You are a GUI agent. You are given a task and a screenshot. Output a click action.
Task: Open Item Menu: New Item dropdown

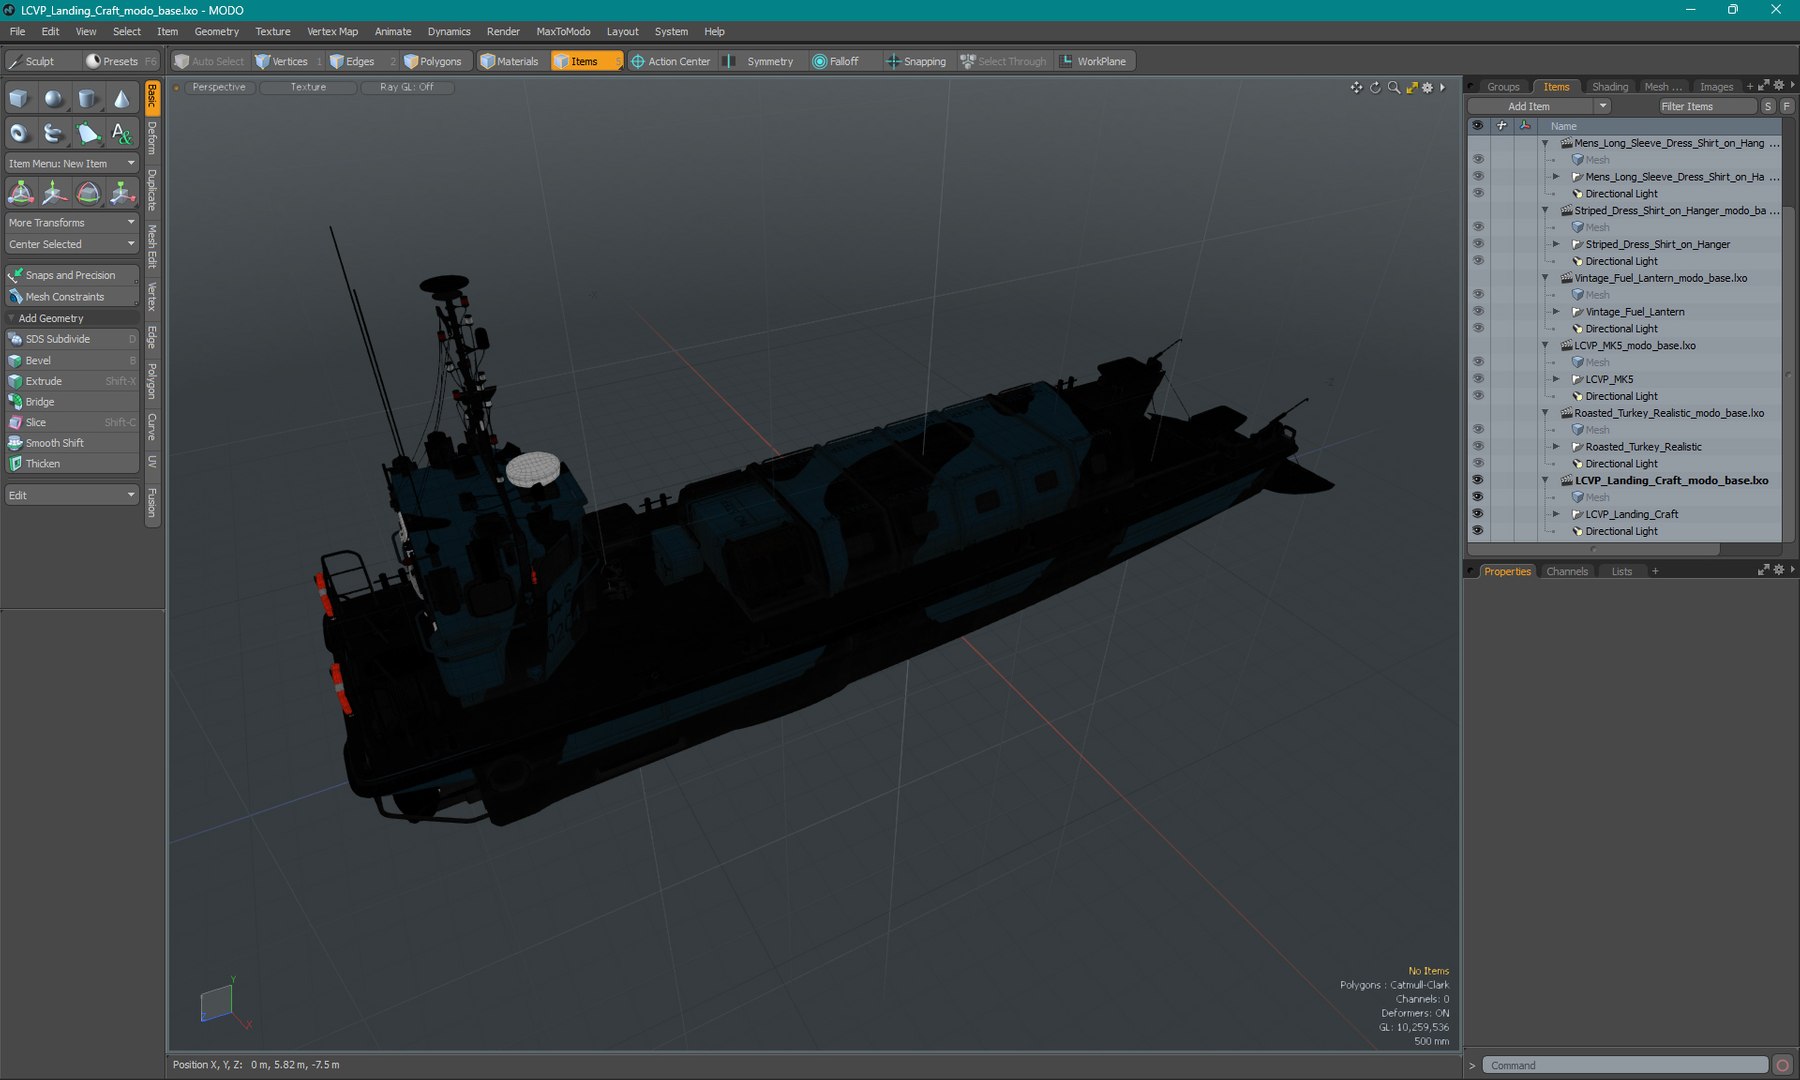72,163
